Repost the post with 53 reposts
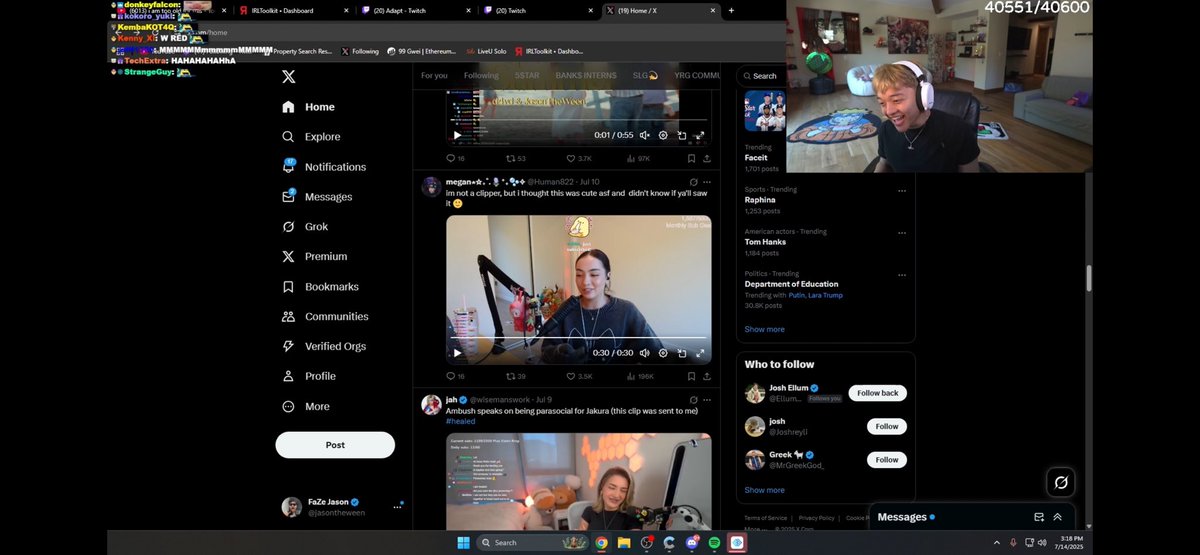This screenshot has height=555, width=1200. point(516,158)
